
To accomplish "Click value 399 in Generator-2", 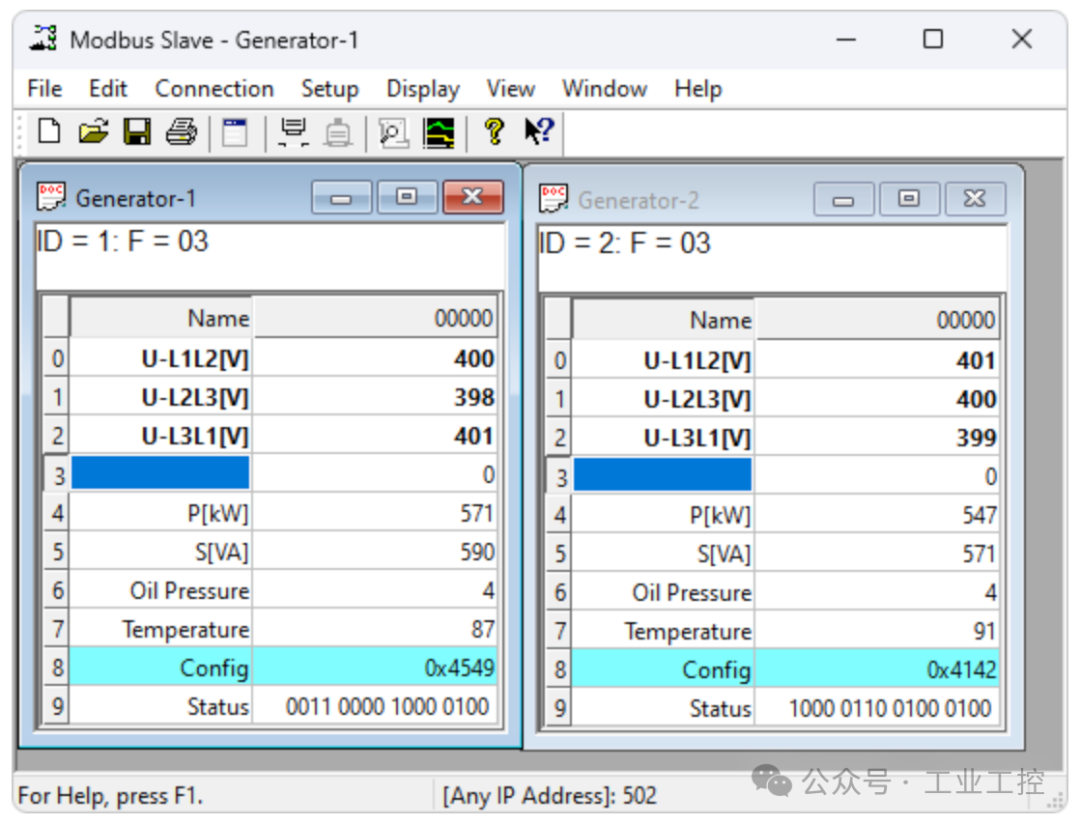I will point(976,437).
